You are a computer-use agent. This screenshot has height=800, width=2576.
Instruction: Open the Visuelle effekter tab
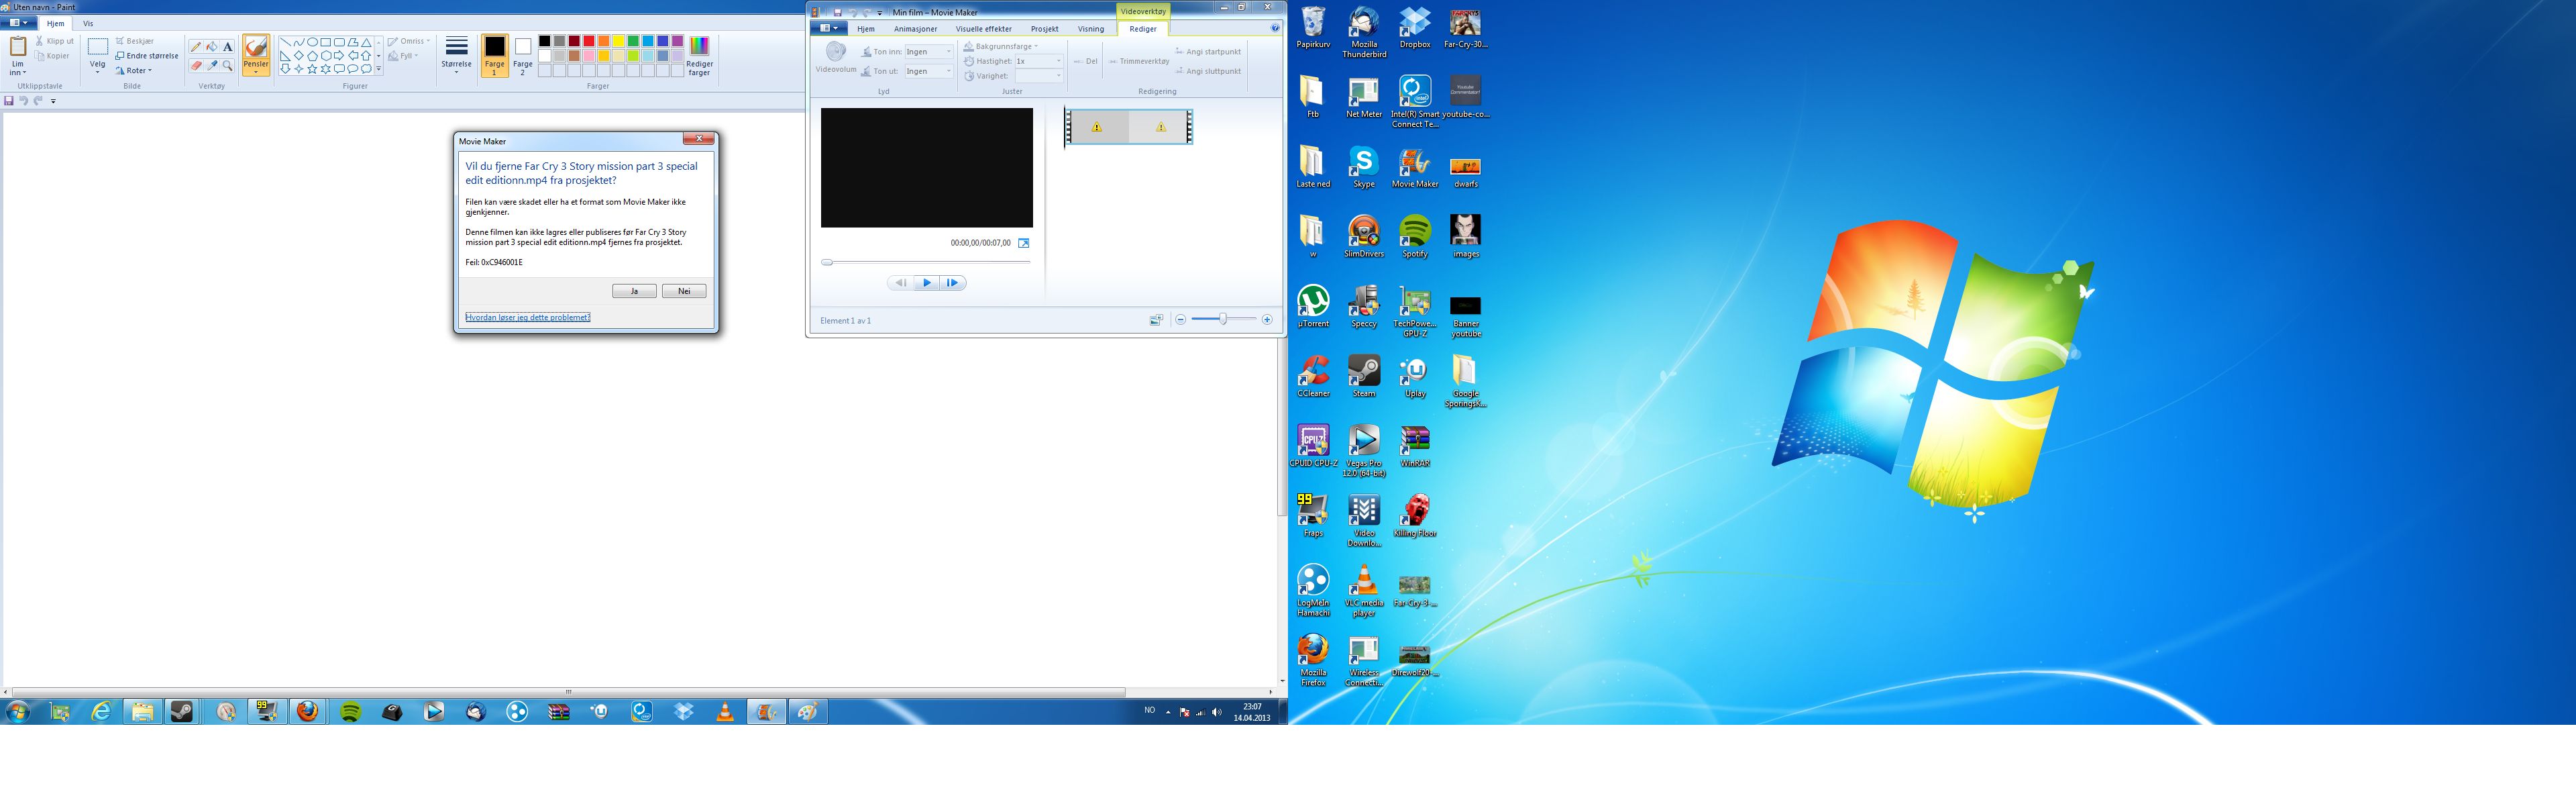click(984, 29)
